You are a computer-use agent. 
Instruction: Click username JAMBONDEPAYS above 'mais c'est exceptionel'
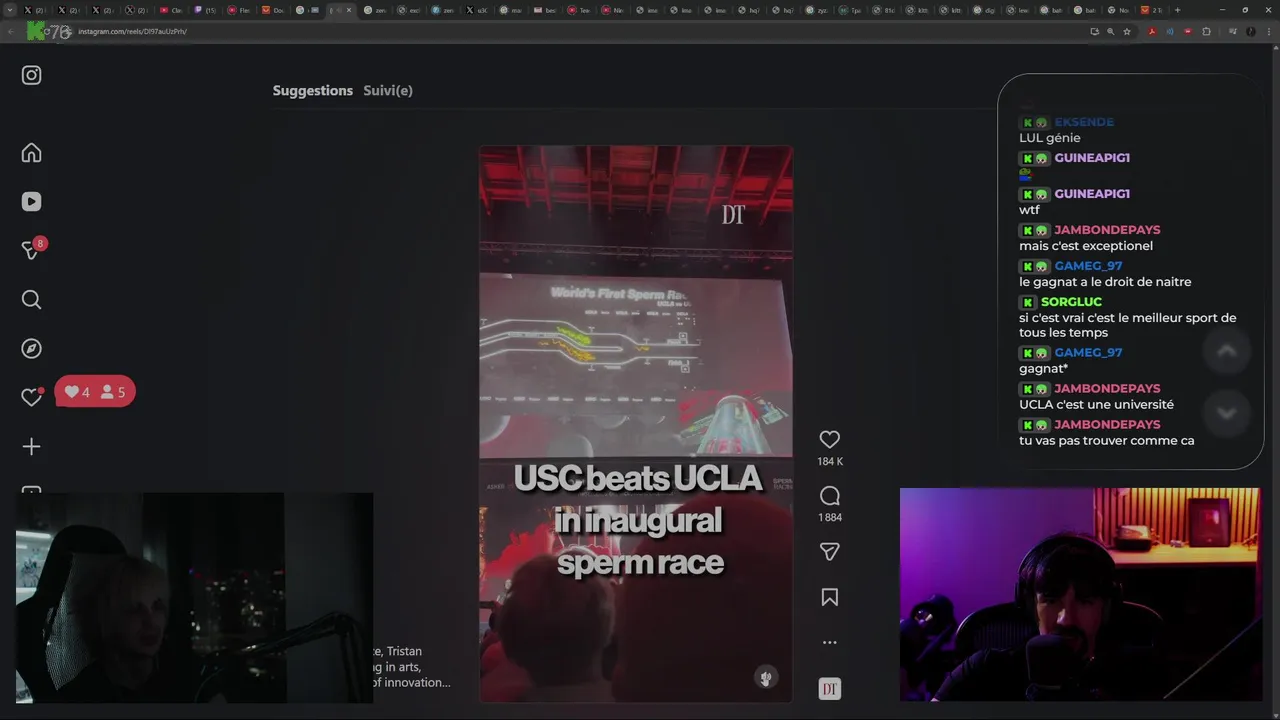(1107, 230)
